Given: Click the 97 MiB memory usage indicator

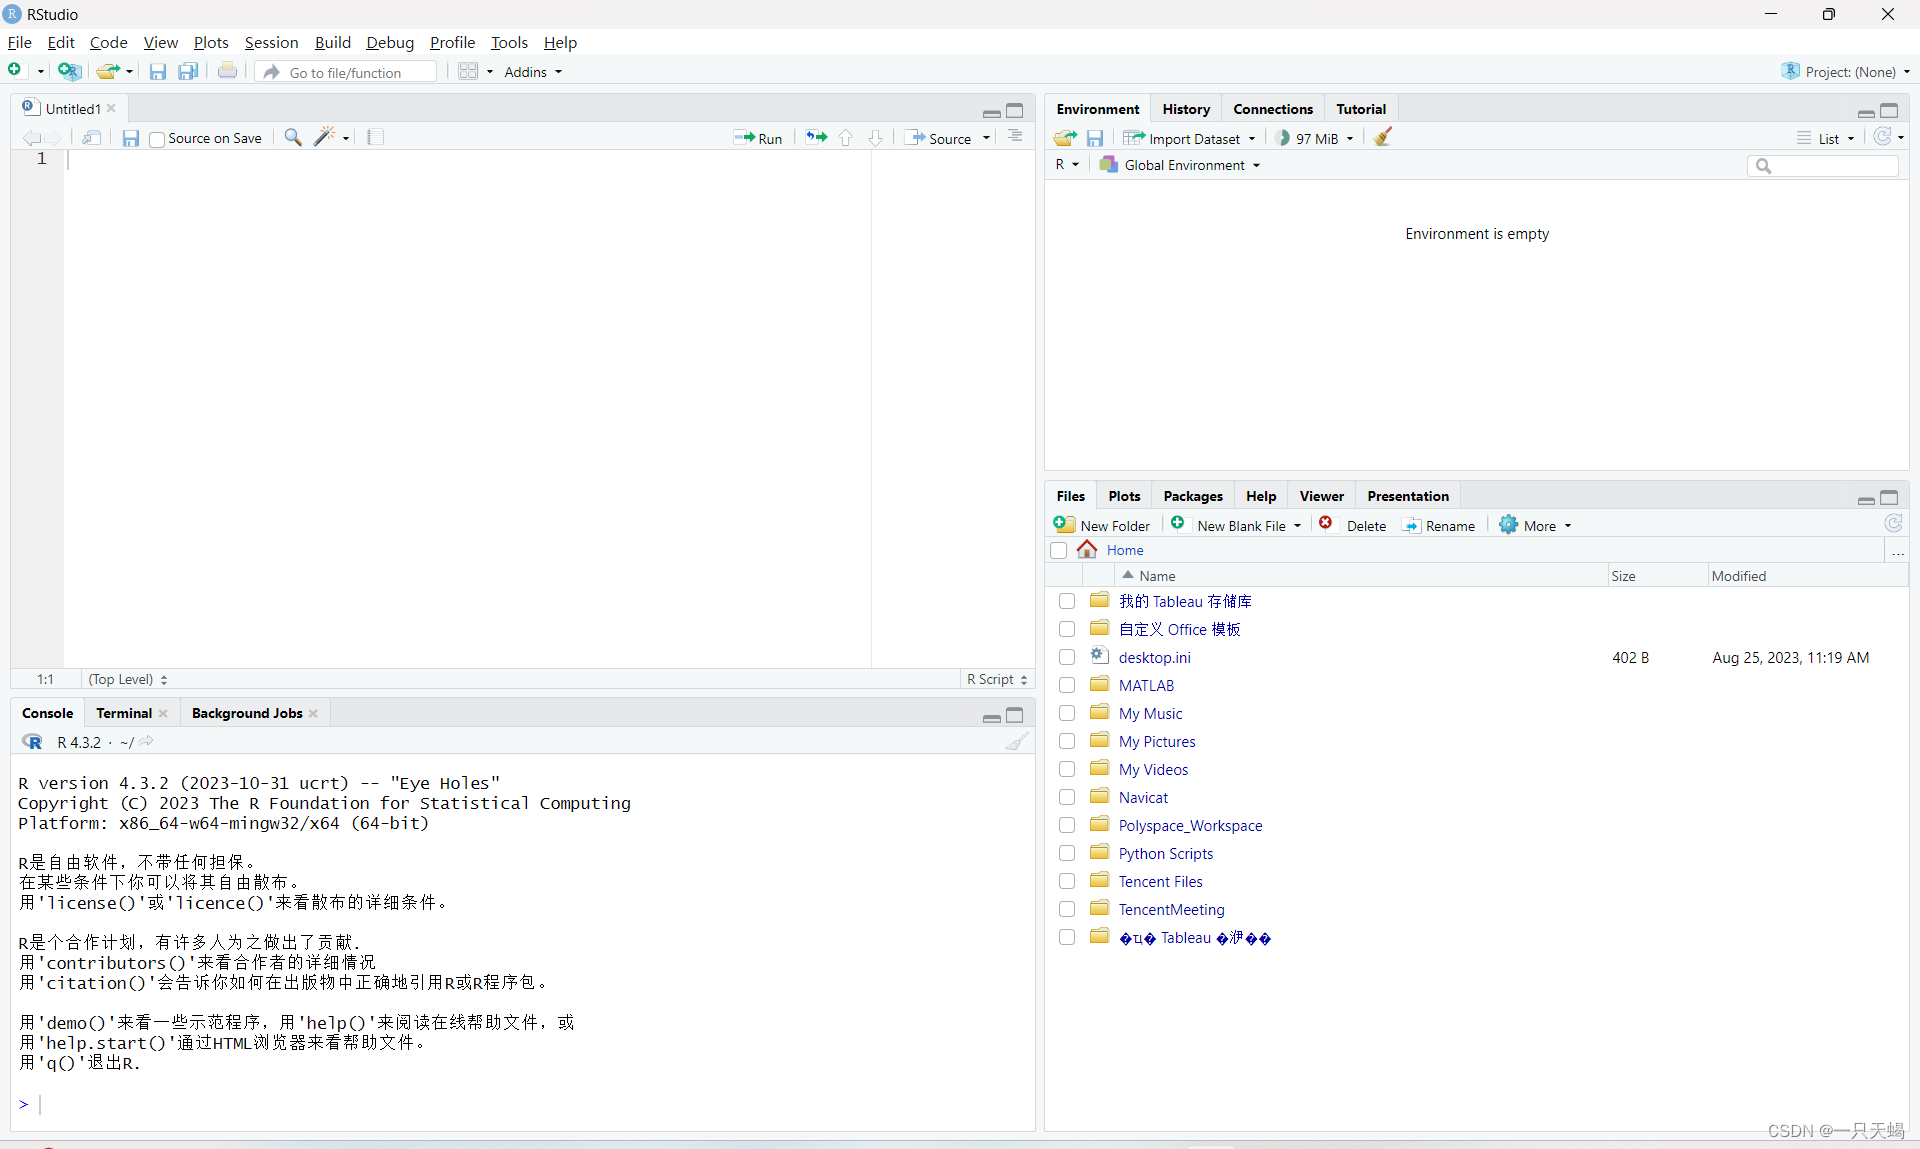Looking at the screenshot, I should click(1313, 137).
